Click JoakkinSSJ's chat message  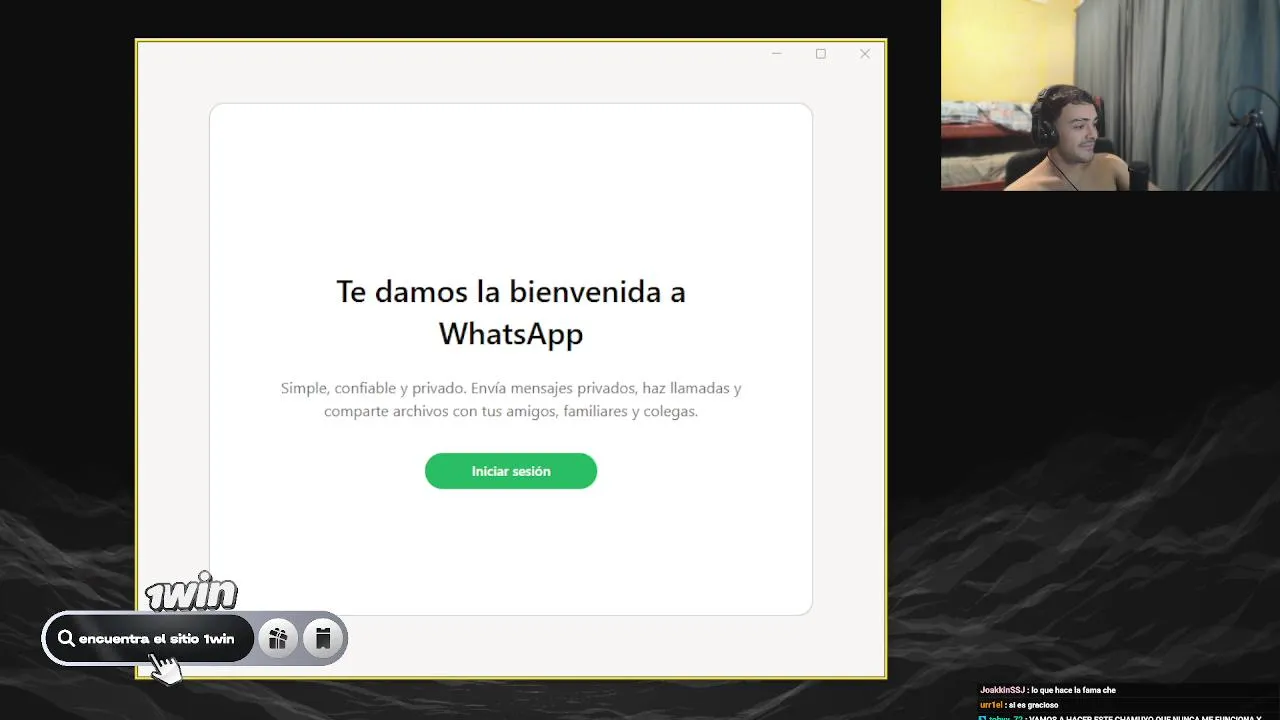[1048, 690]
